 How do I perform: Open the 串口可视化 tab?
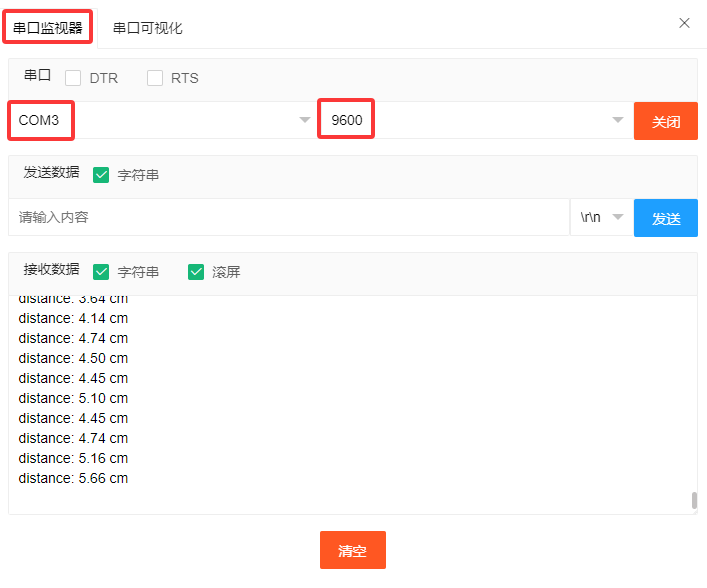click(147, 28)
